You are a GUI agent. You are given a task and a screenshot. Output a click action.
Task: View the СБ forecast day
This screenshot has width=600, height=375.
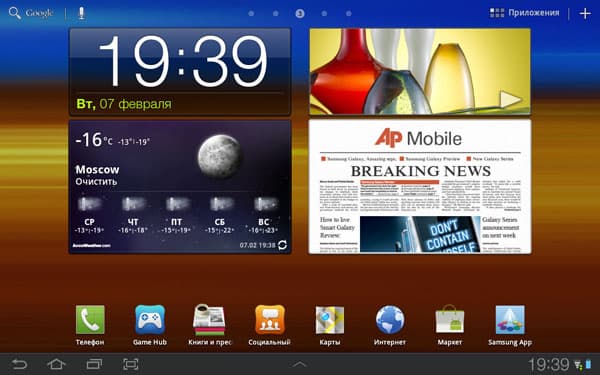220,215
